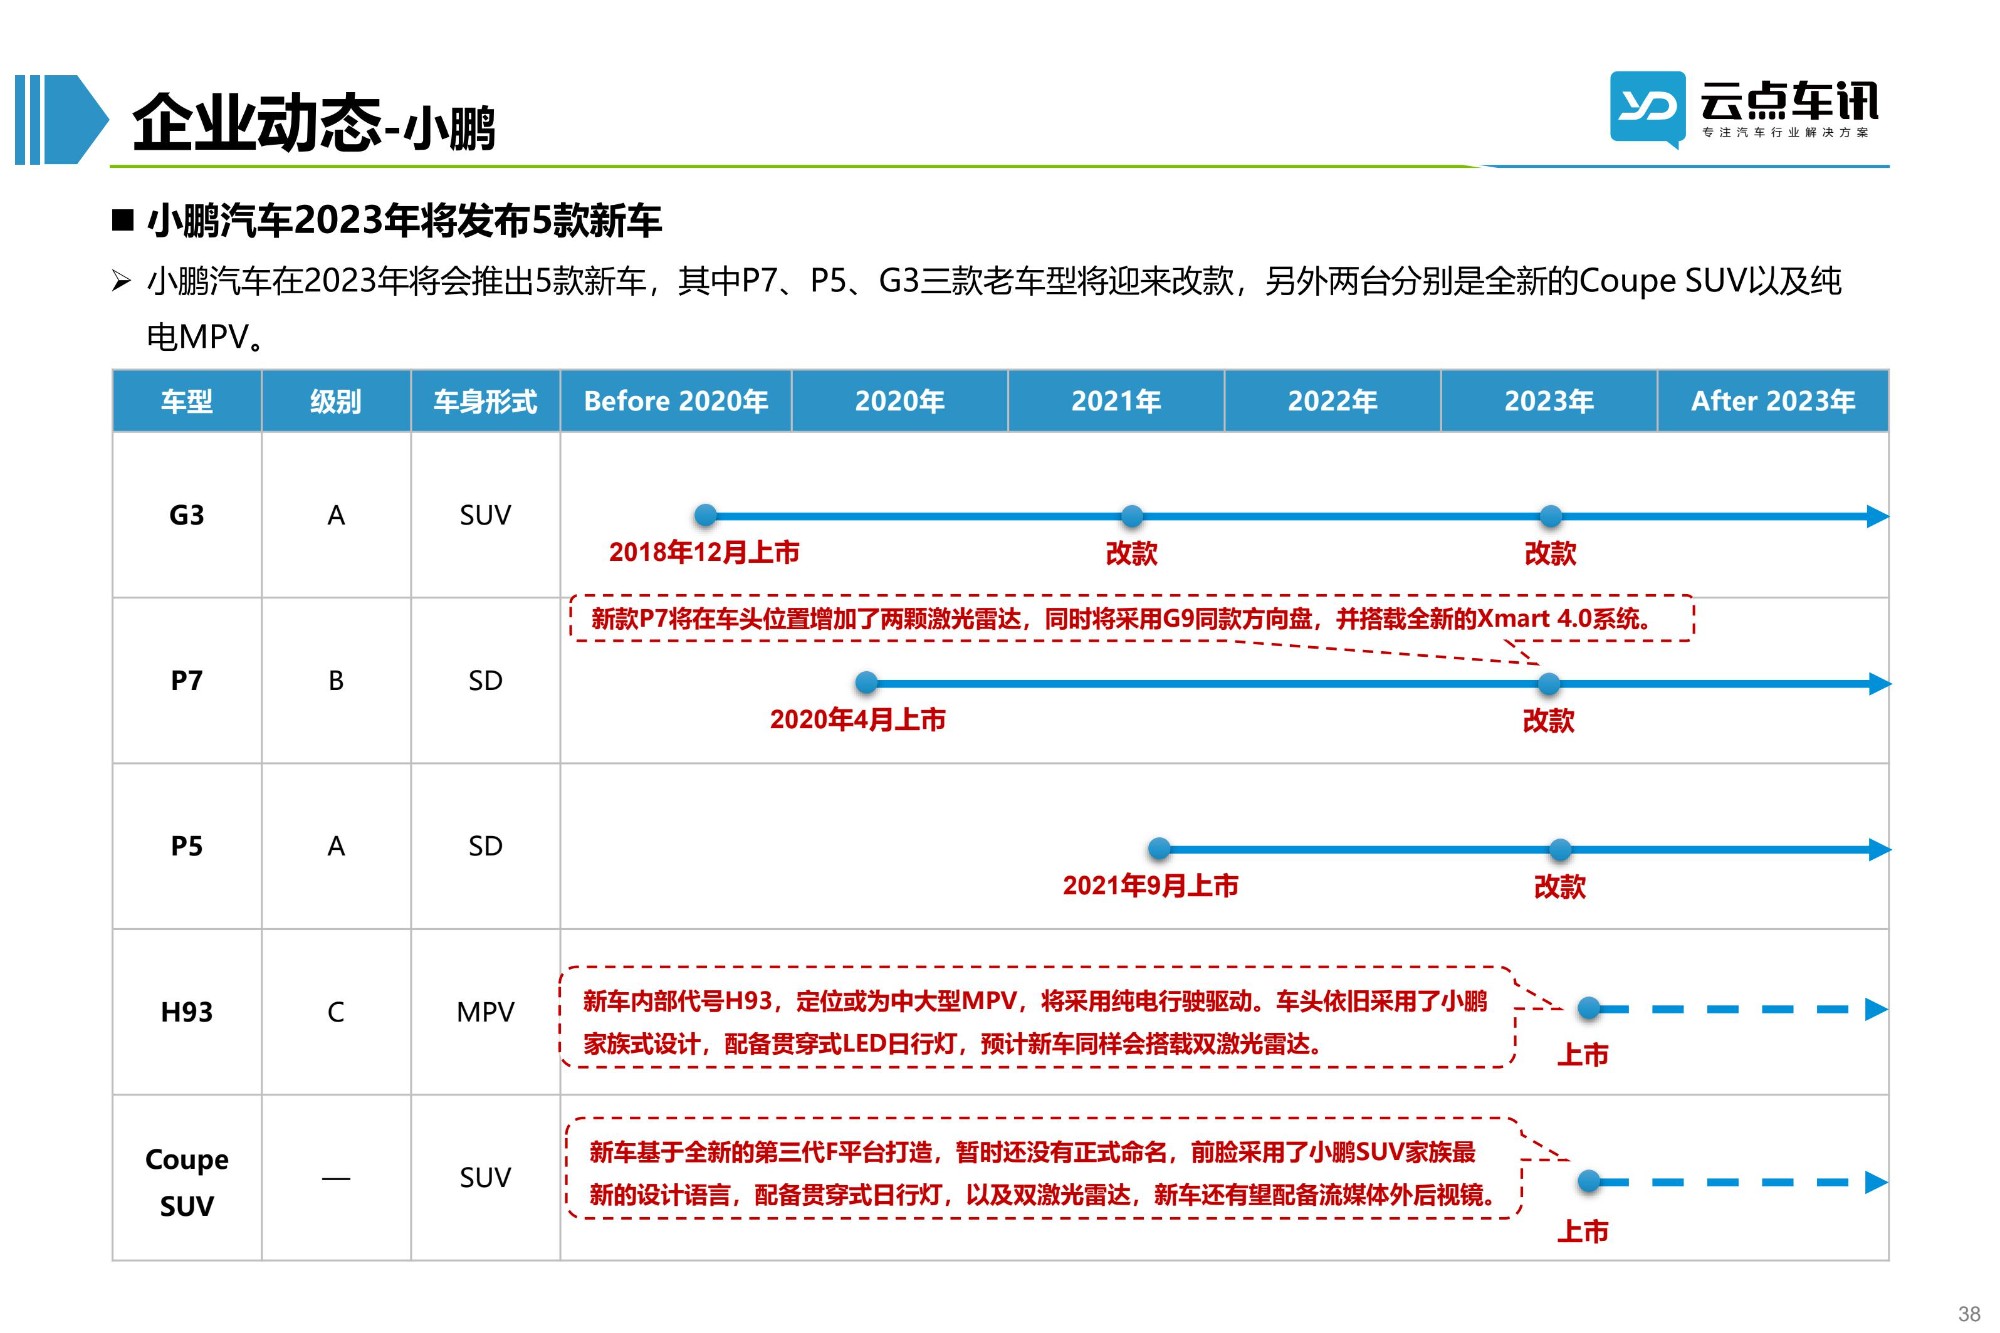Screen dimensions: 2000x1333
Task: Click the 2022年 column header
Action: click(1333, 401)
